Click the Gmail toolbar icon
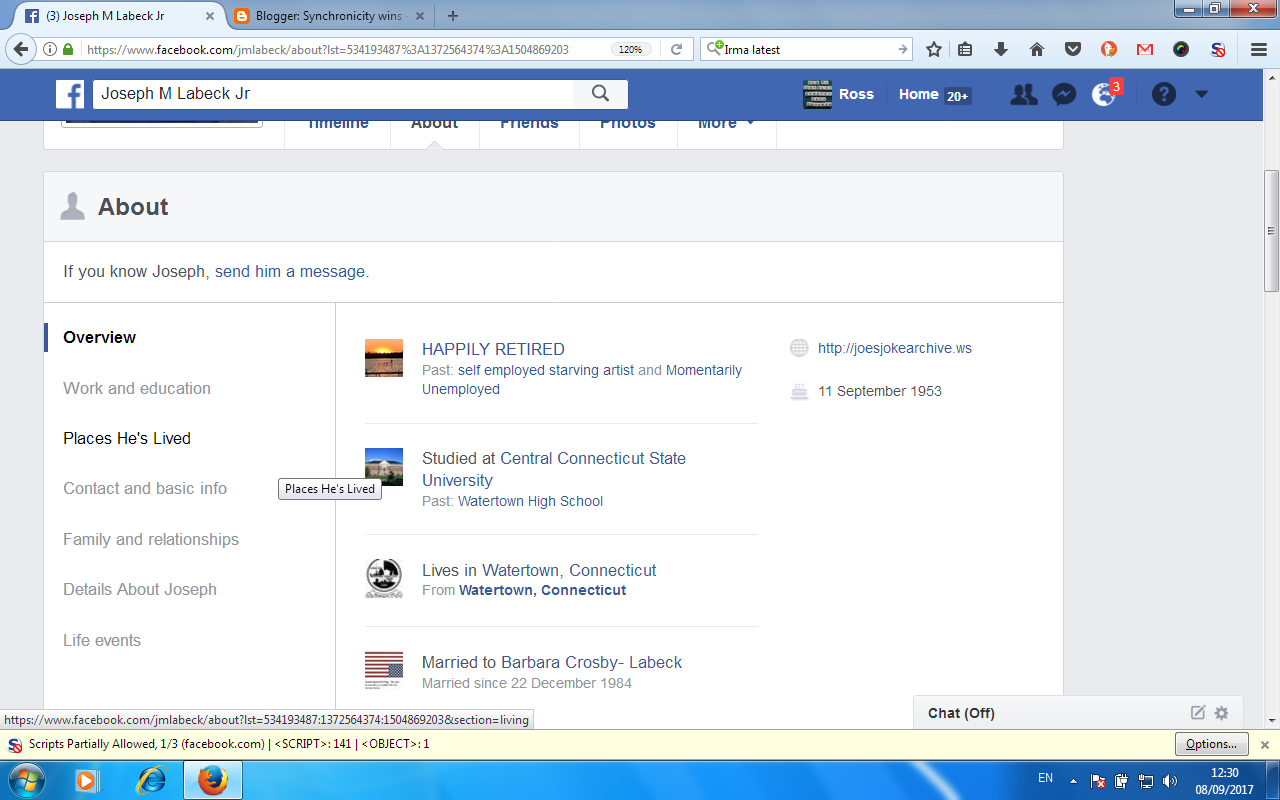1280x800 pixels. (x=1145, y=49)
